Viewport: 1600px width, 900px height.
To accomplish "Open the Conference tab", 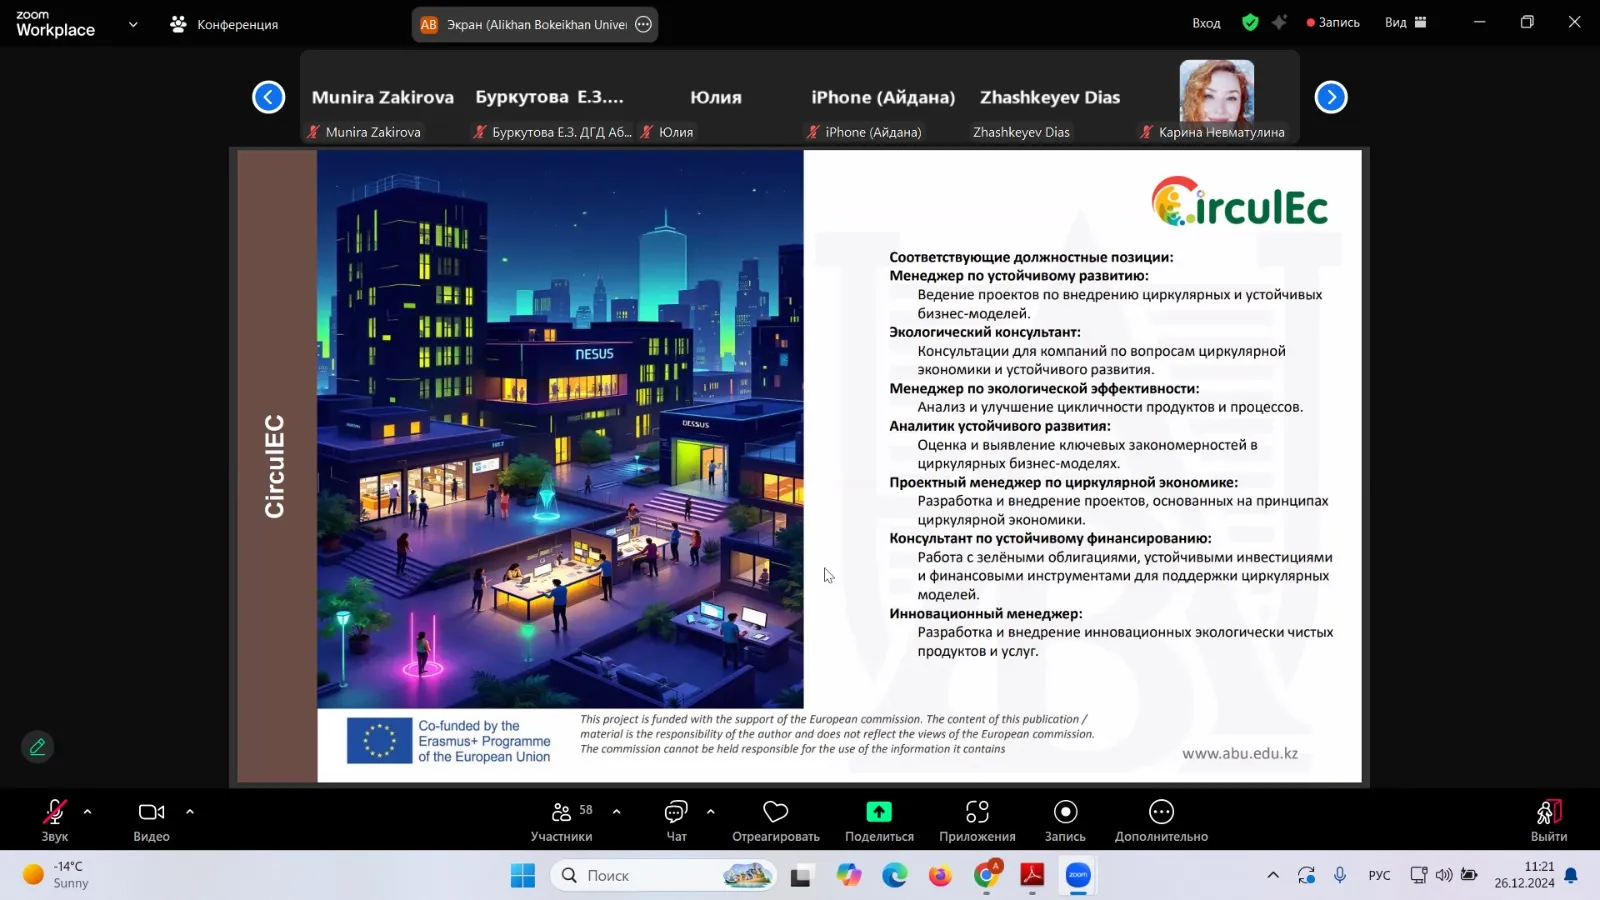I will [225, 24].
